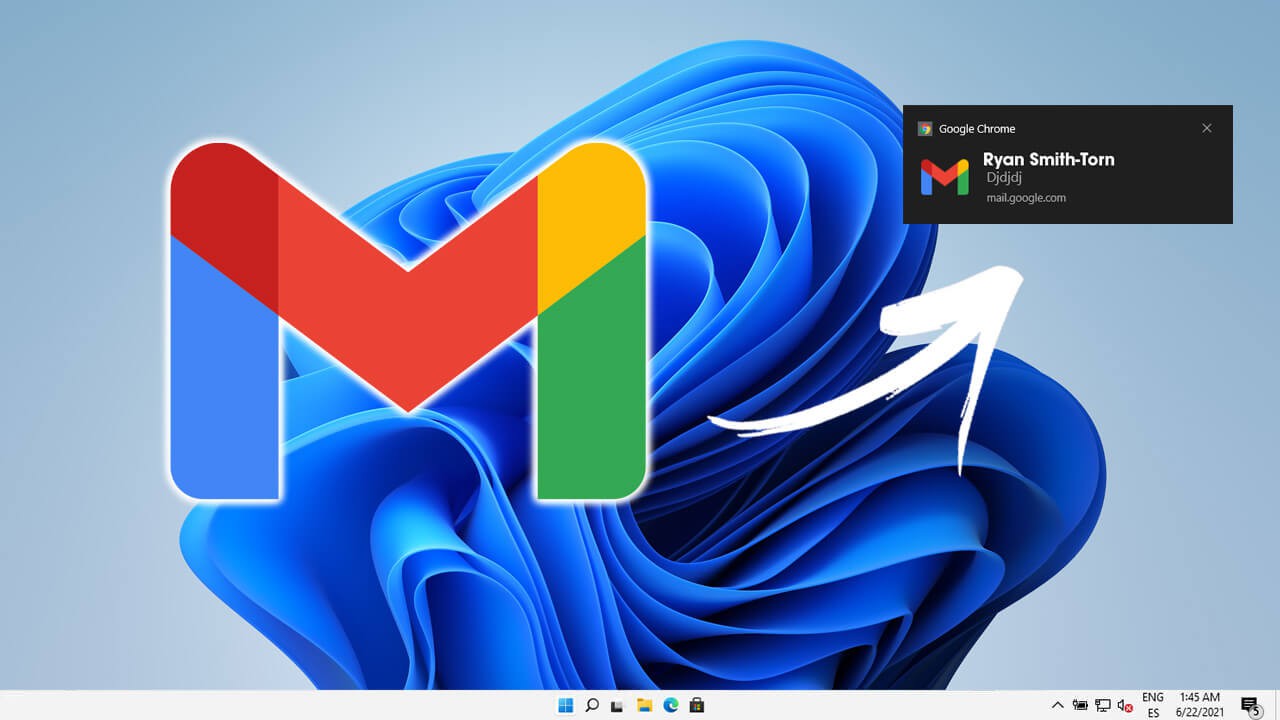The image size is (1280, 720).
Task: Open the Windows Start menu
Action: click(x=566, y=705)
